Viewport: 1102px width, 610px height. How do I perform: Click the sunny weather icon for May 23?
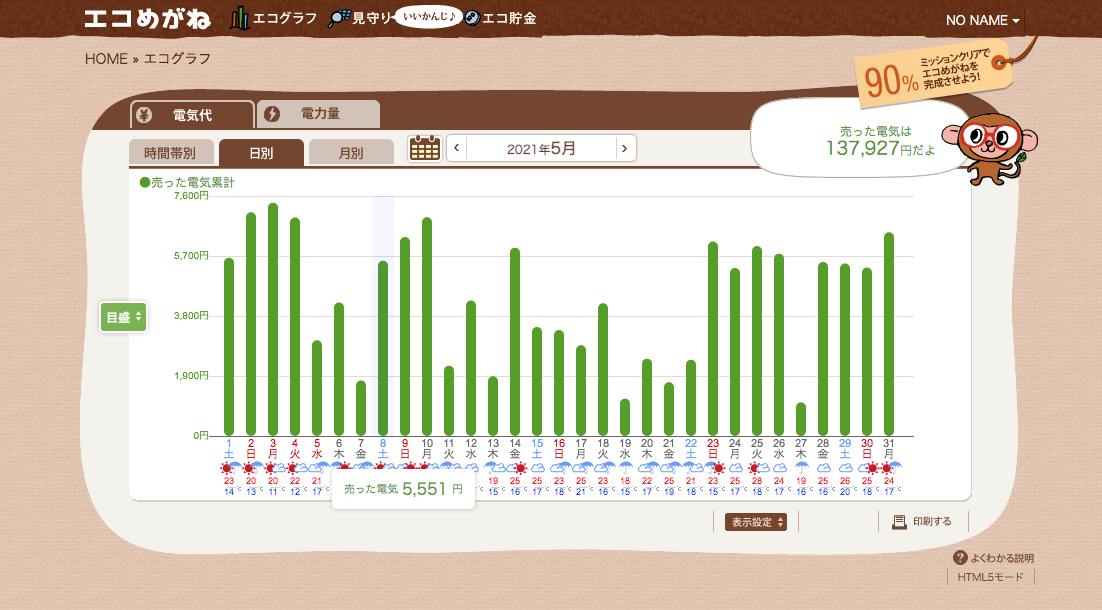[718, 468]
